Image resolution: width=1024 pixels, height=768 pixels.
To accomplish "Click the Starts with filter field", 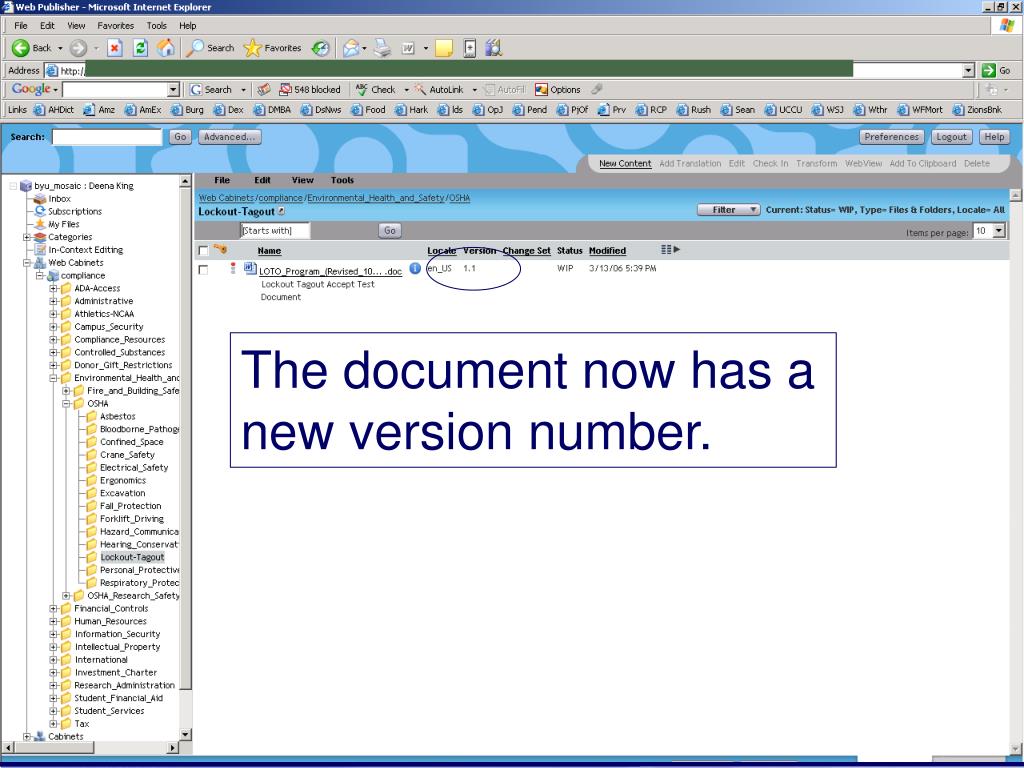I will click(275, 230).
